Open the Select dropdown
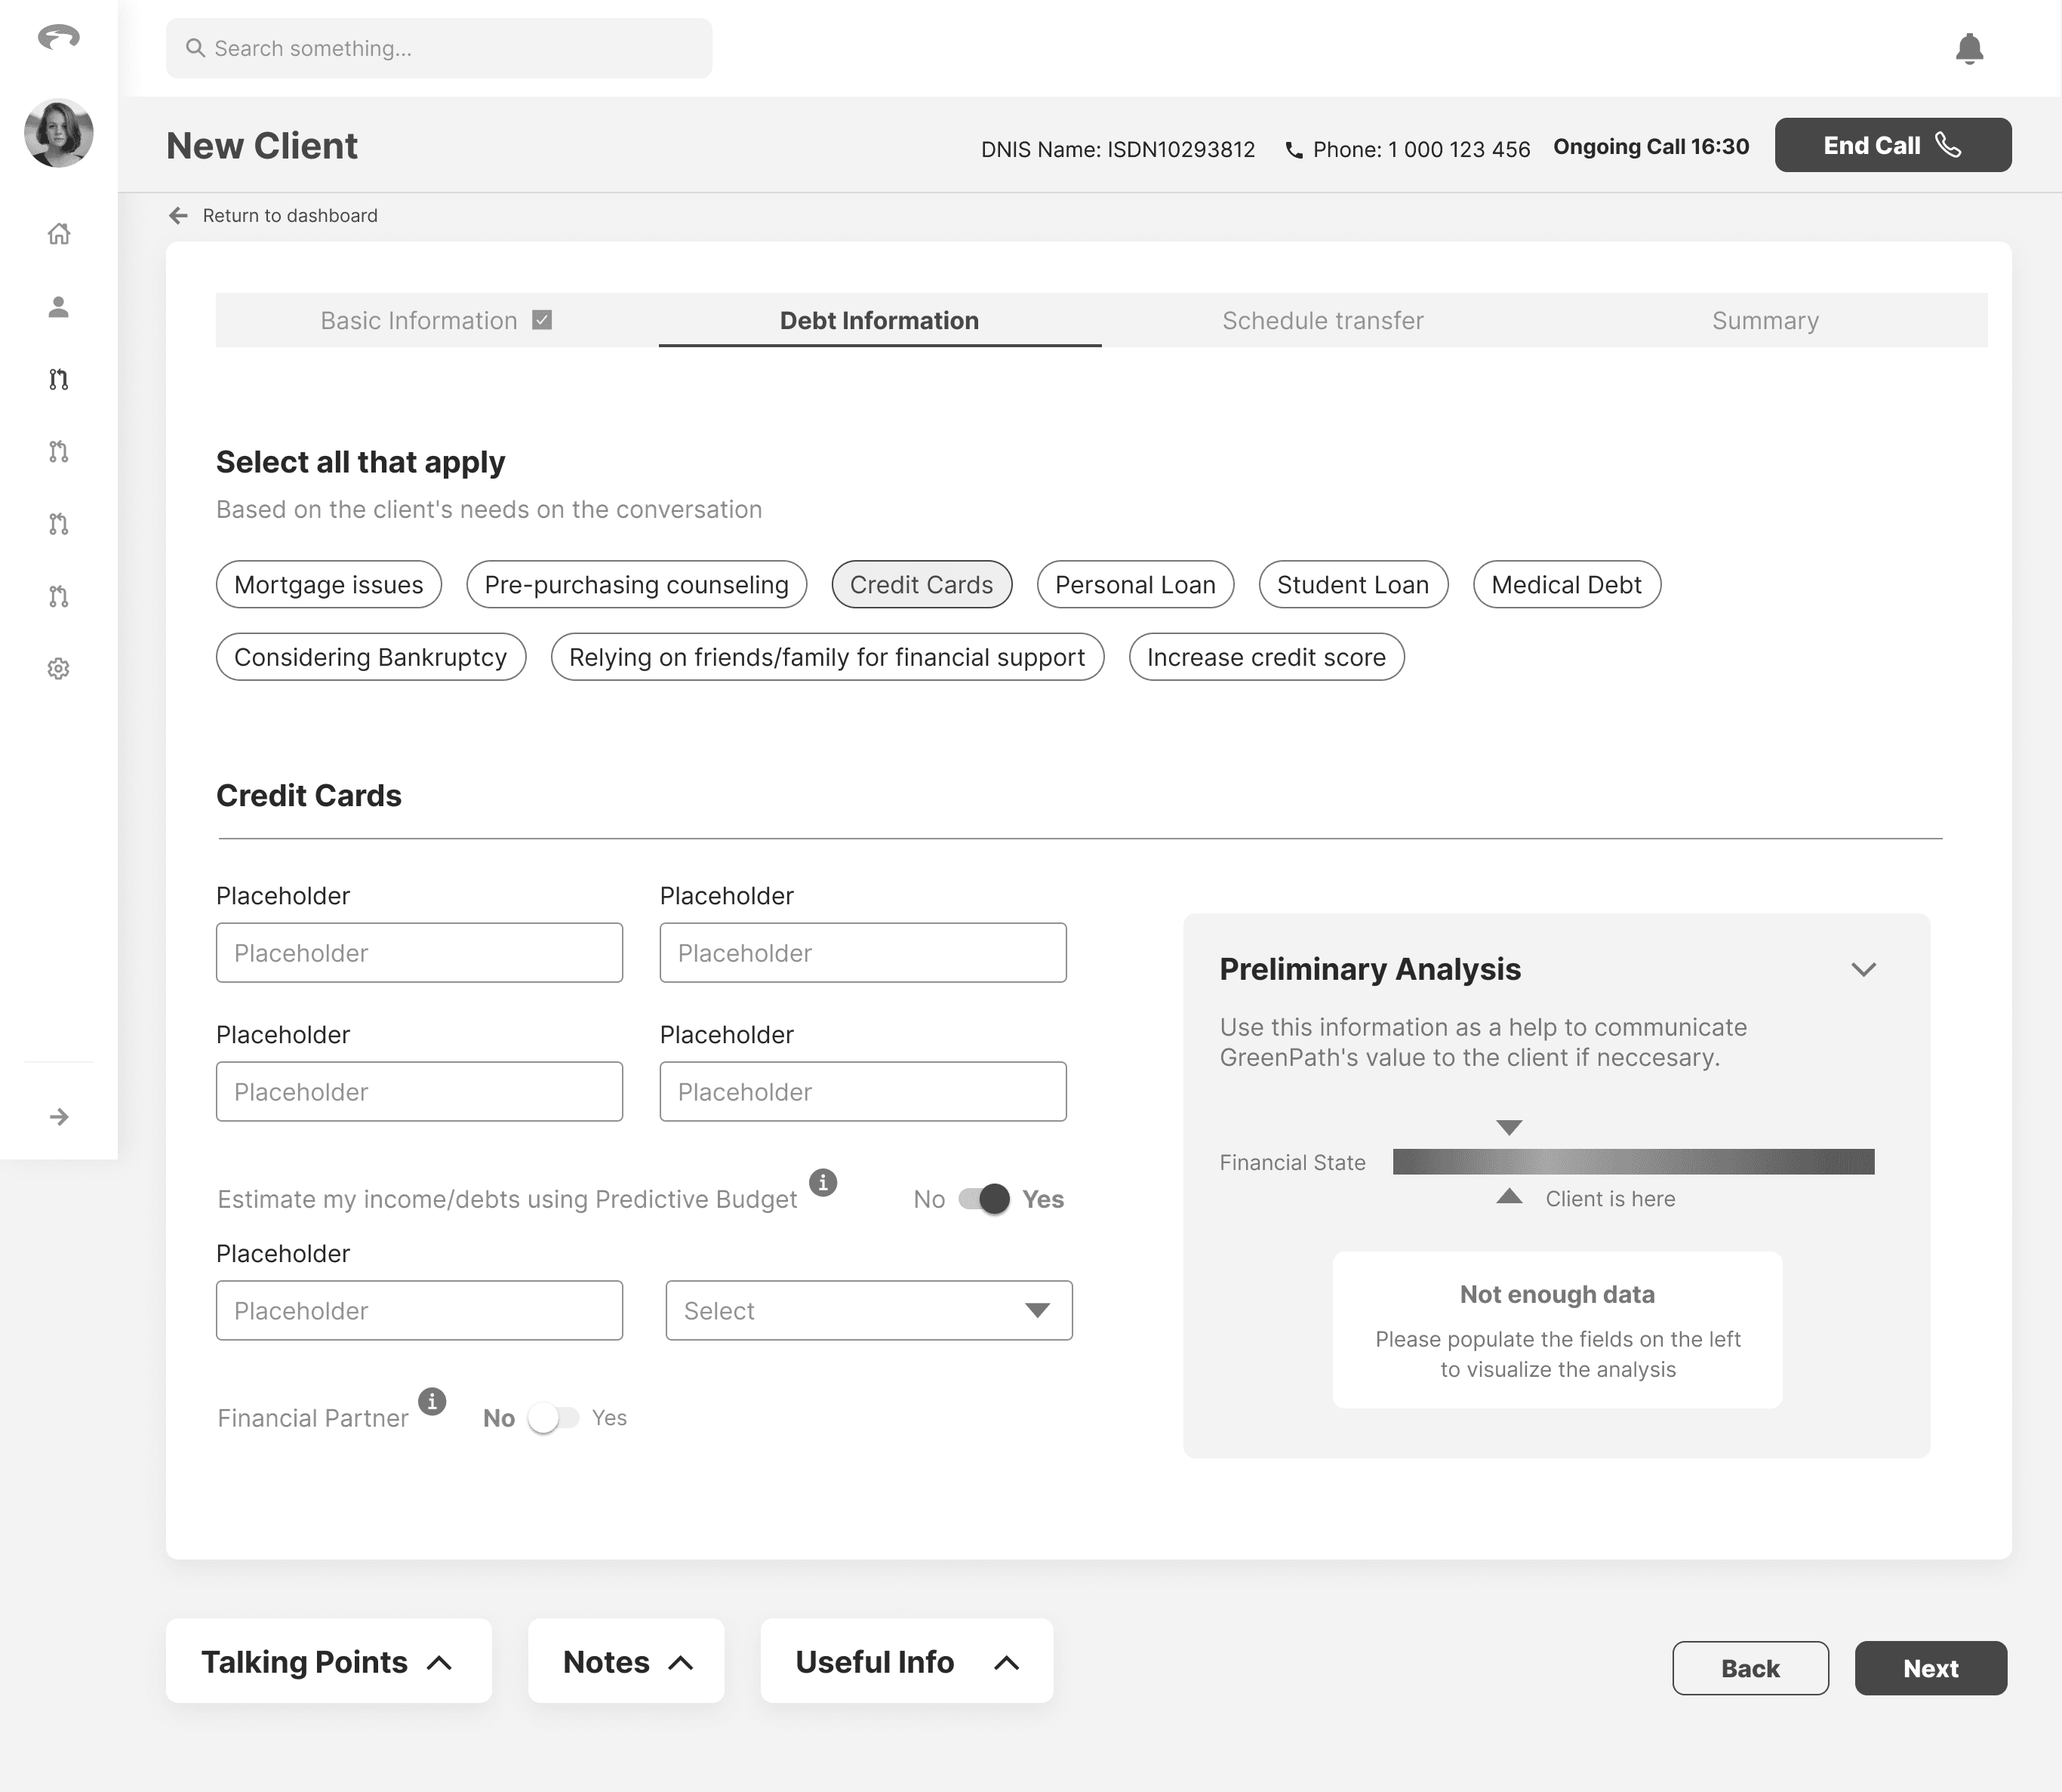Image resolution: width=2062 pixels, height=1792 pixels. coord(868,1311)
